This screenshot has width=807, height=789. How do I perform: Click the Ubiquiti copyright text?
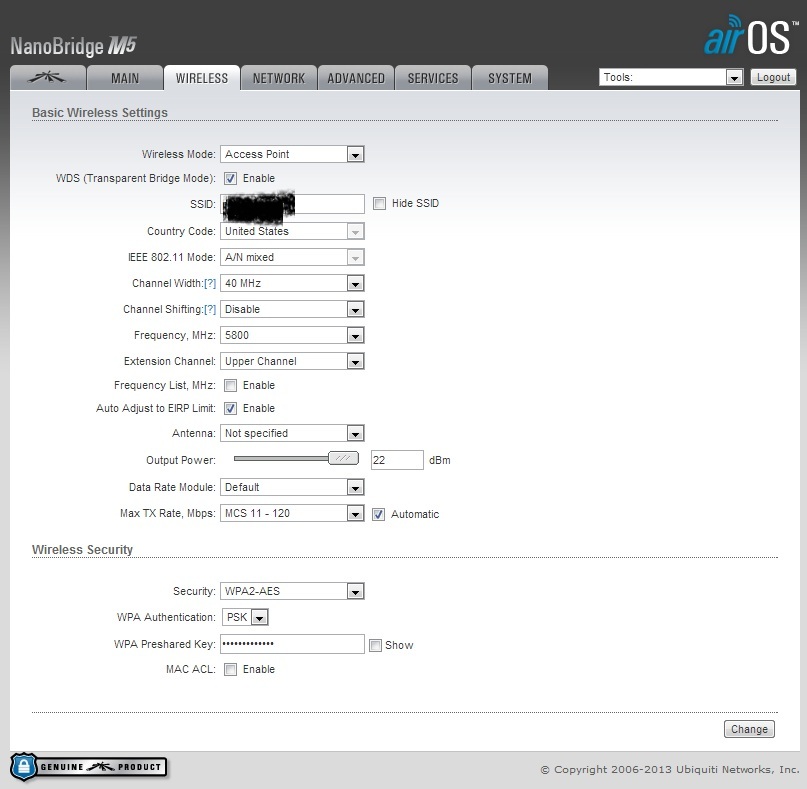(670, 769)
